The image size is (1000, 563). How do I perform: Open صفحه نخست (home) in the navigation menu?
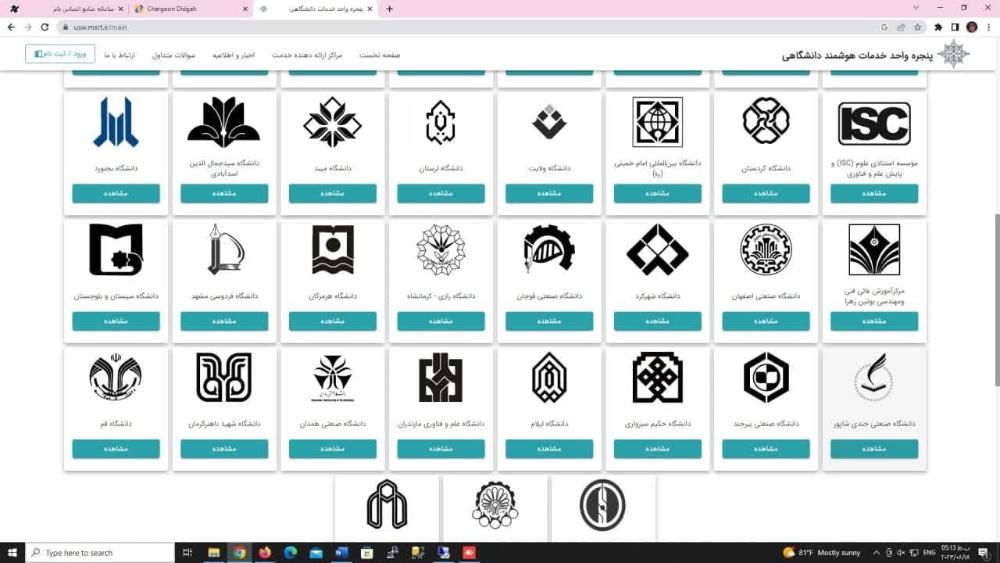[x=379, y=55]
